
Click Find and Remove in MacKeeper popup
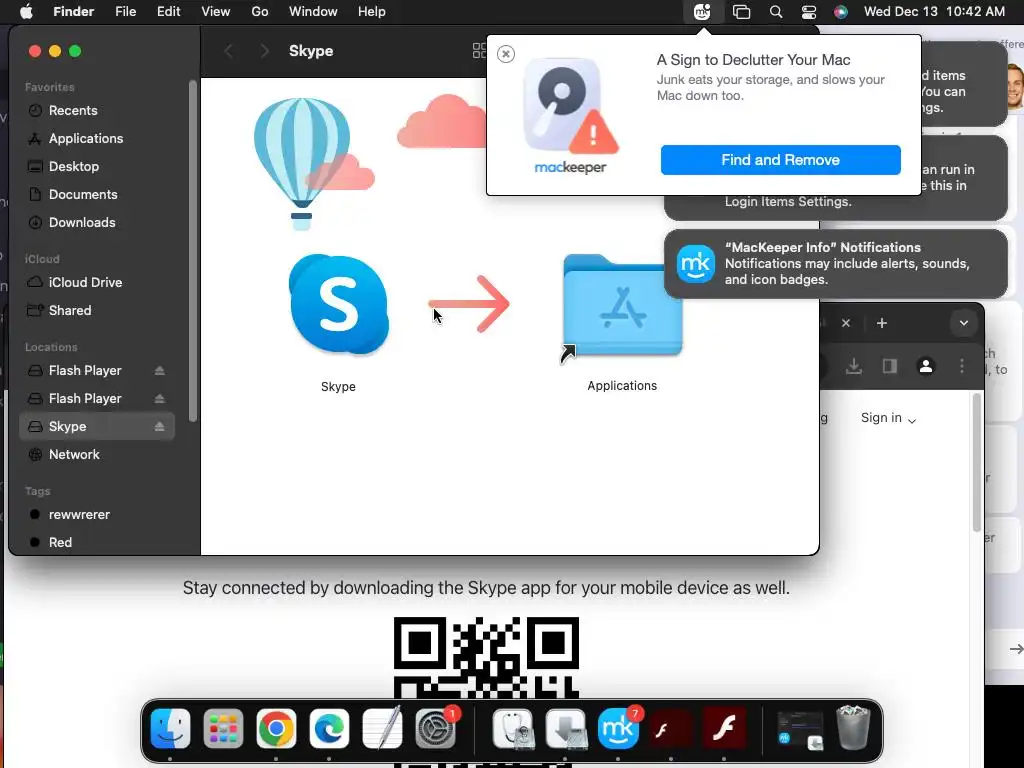pyautogui.click(x=780, y=160)
